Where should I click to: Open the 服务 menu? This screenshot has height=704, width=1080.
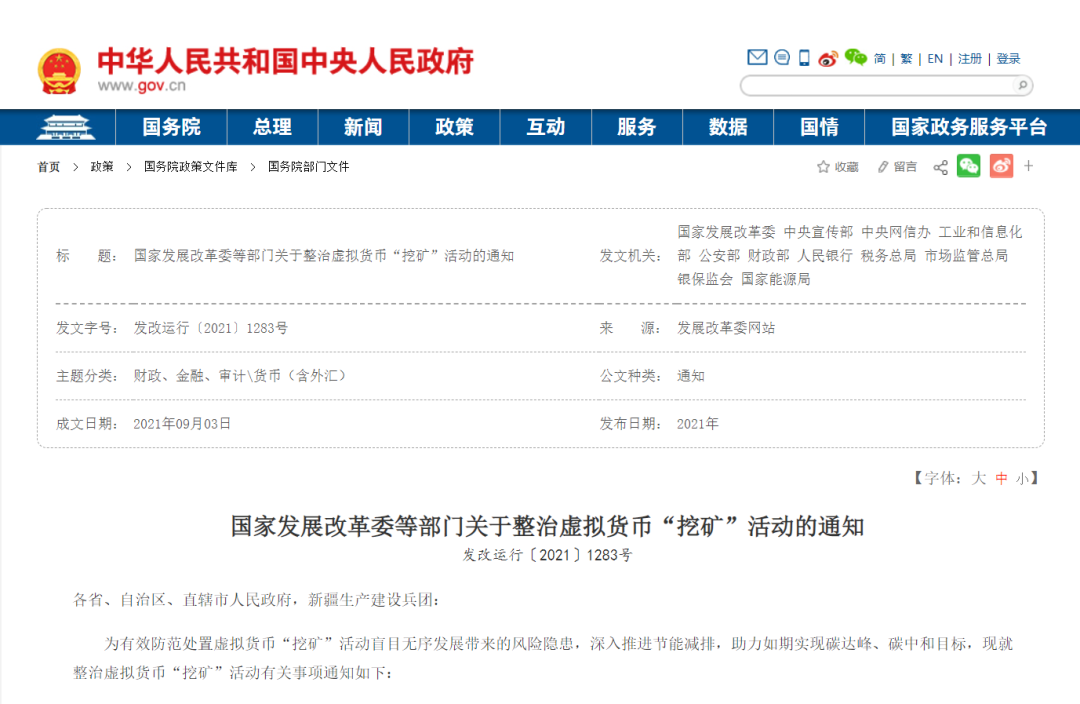click(x=636, y=127)
